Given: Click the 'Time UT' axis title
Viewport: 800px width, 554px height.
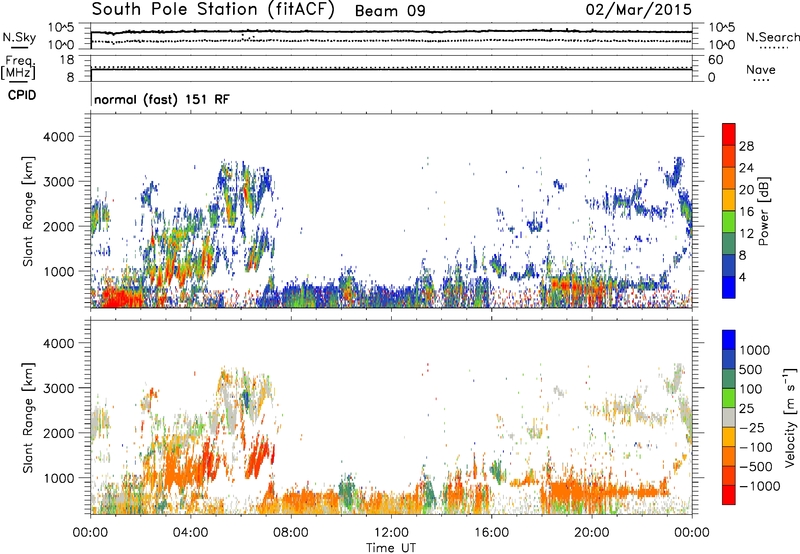Looking at the screenshot, I should [x=391, y=548].
